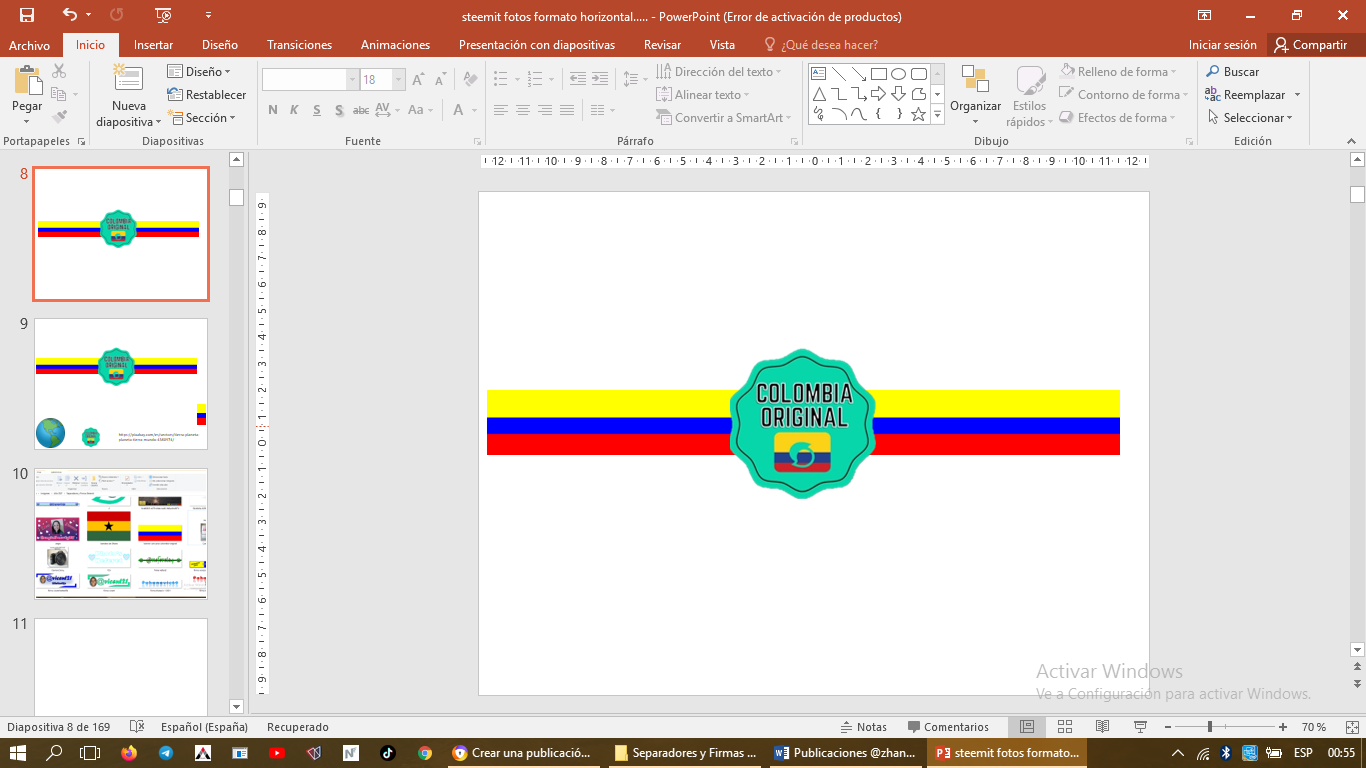Screen dimensions: 1366x768
Task: Click the zoom slider handle
Action: [x=1210, y=727]
